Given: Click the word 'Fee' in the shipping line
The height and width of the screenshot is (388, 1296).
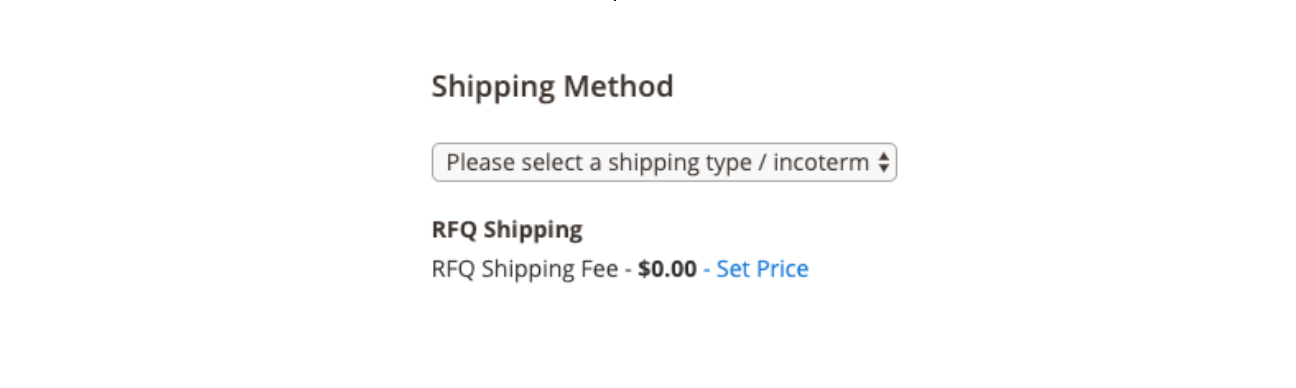Looking at the screenshot, I should click(599, 268).
